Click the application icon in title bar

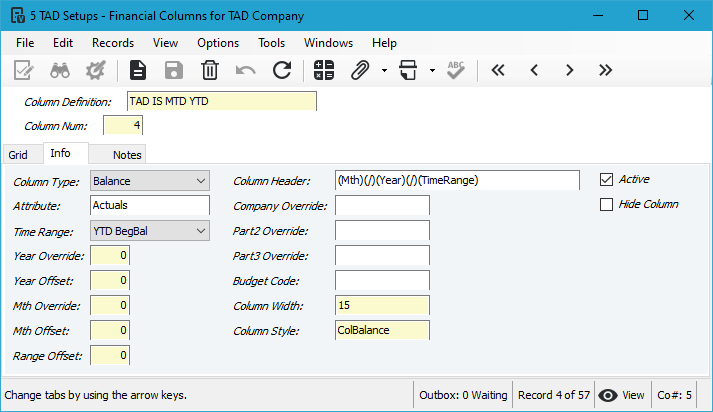(18, 15)
